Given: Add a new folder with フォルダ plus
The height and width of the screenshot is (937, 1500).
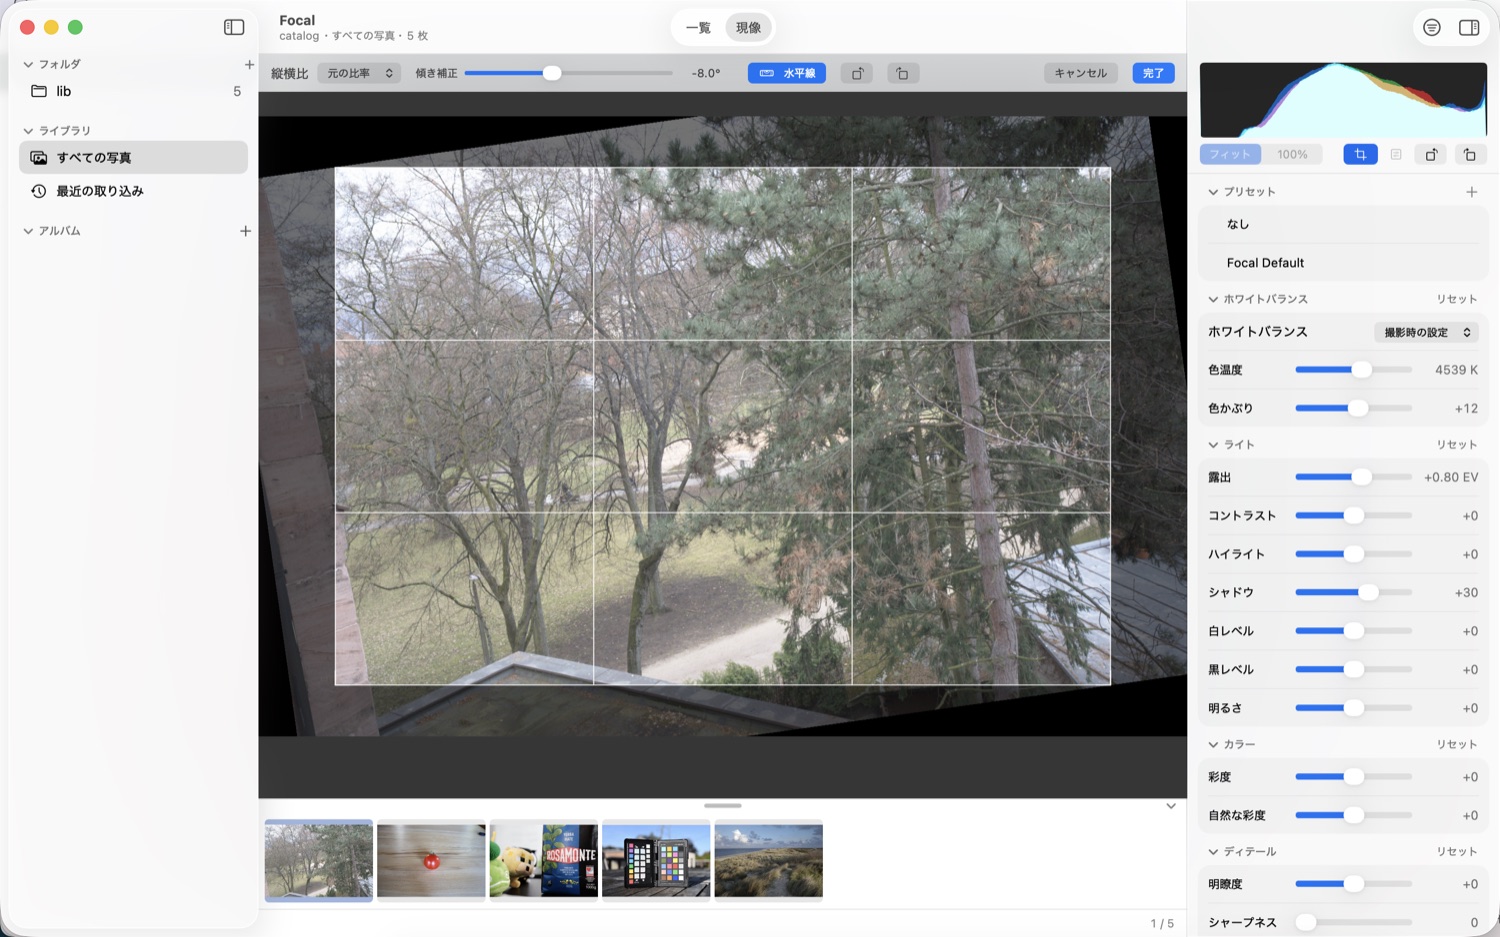Looking at the screenshot, I should point(249,64).
